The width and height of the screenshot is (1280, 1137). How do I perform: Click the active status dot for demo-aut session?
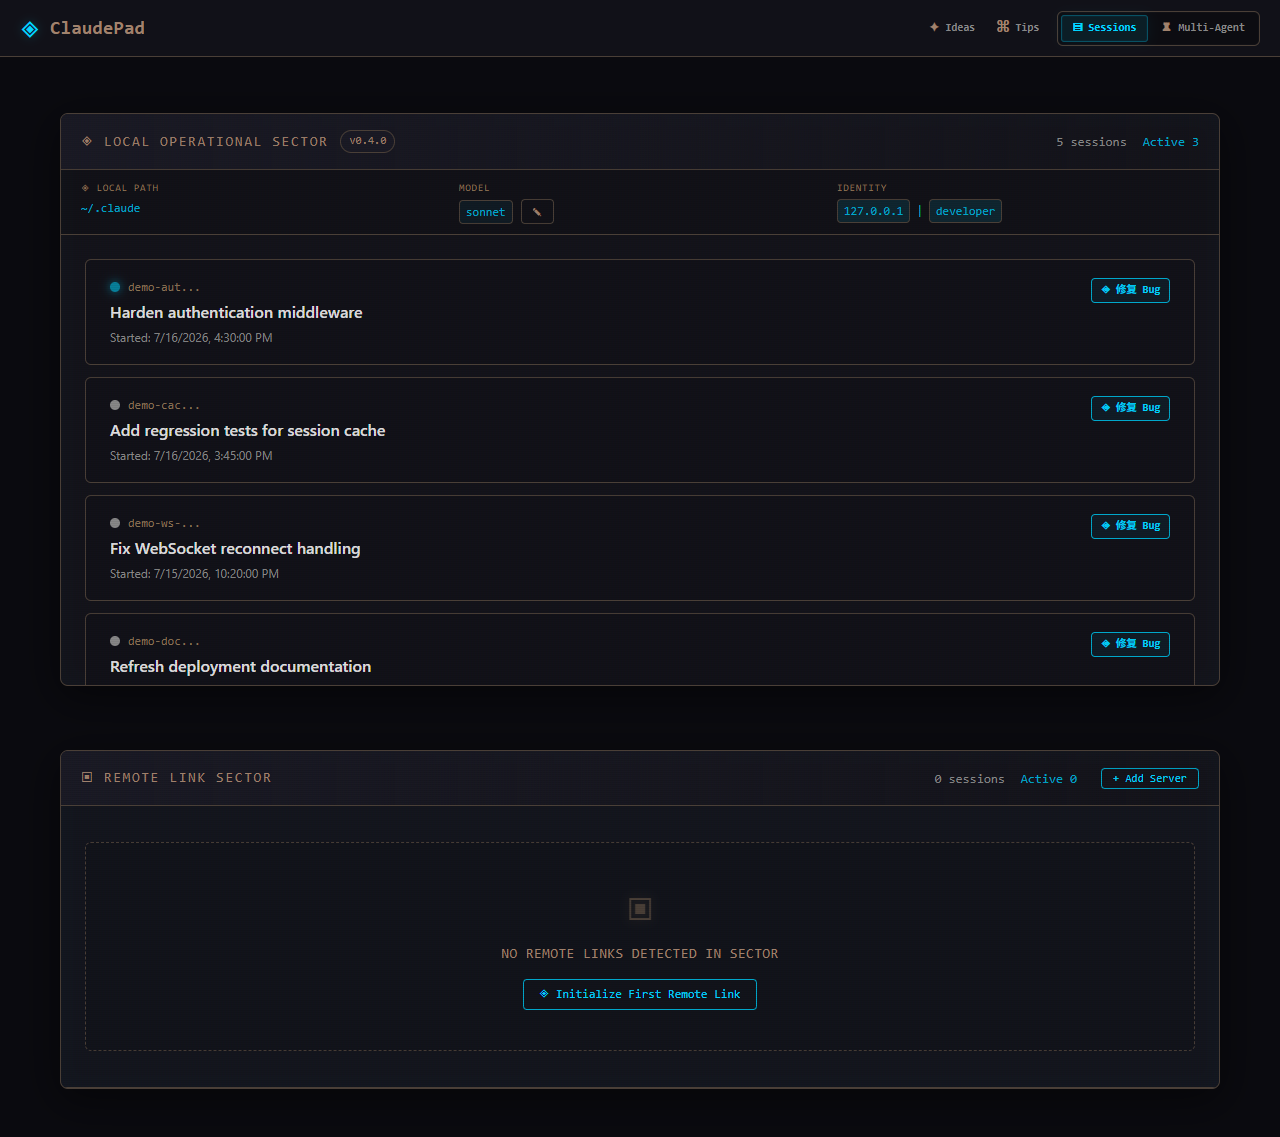pos(115,287)
